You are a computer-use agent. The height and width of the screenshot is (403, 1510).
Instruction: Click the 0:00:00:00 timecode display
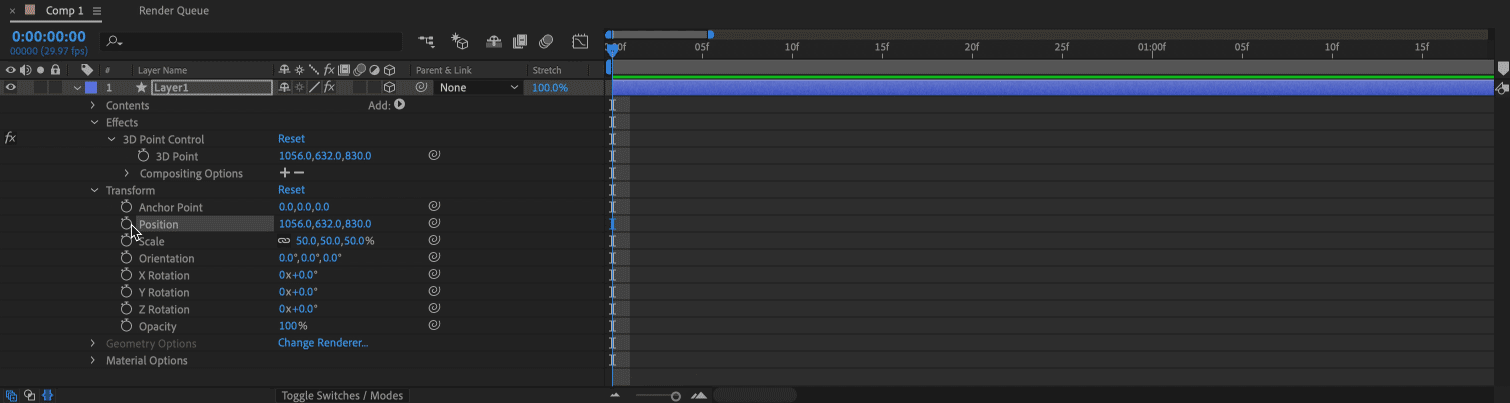(x=49, y=37)
